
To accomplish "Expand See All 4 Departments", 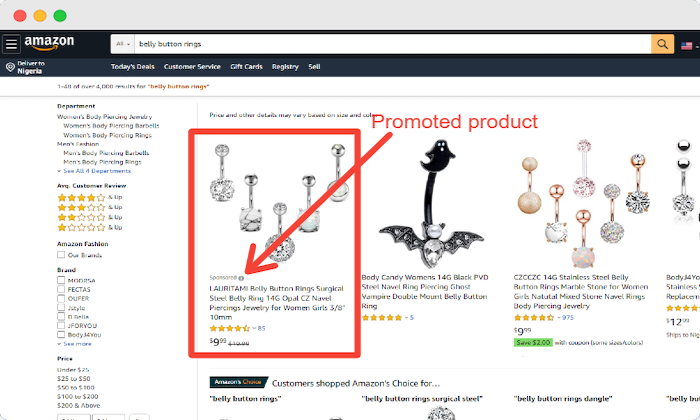I will tap(94, 171).
